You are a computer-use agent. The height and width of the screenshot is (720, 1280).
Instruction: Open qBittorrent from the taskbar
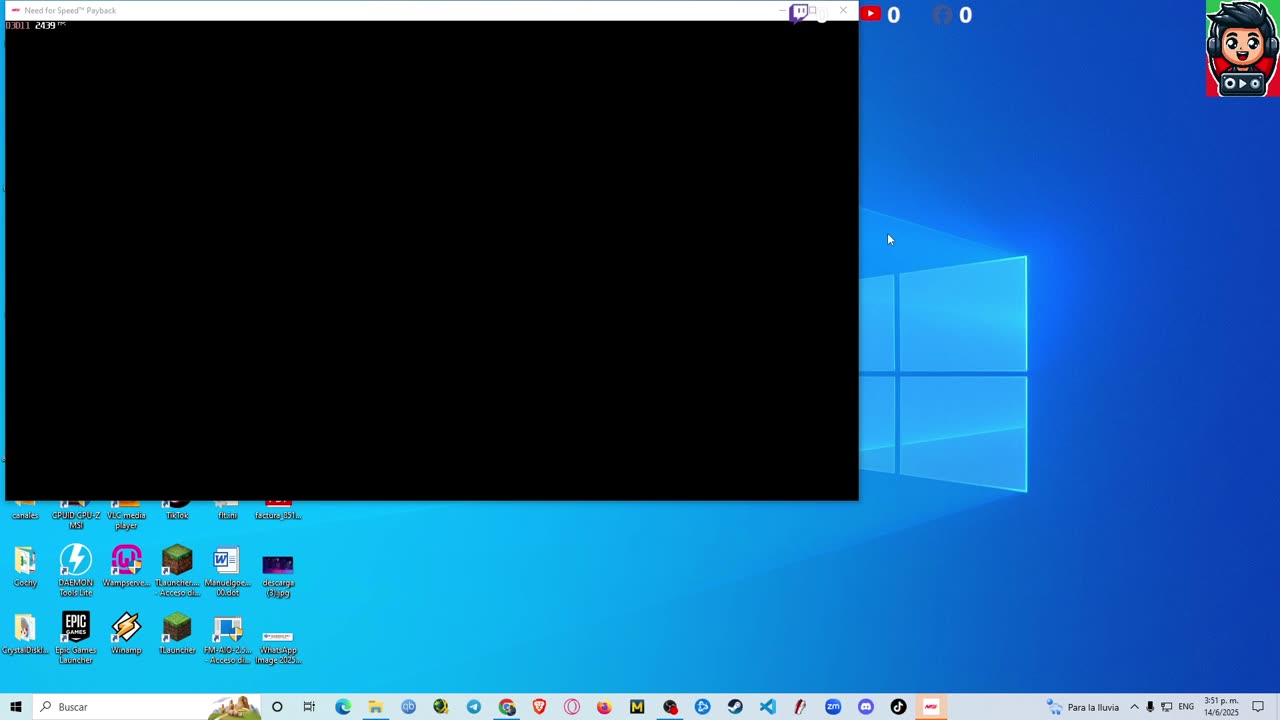[408, 707]
